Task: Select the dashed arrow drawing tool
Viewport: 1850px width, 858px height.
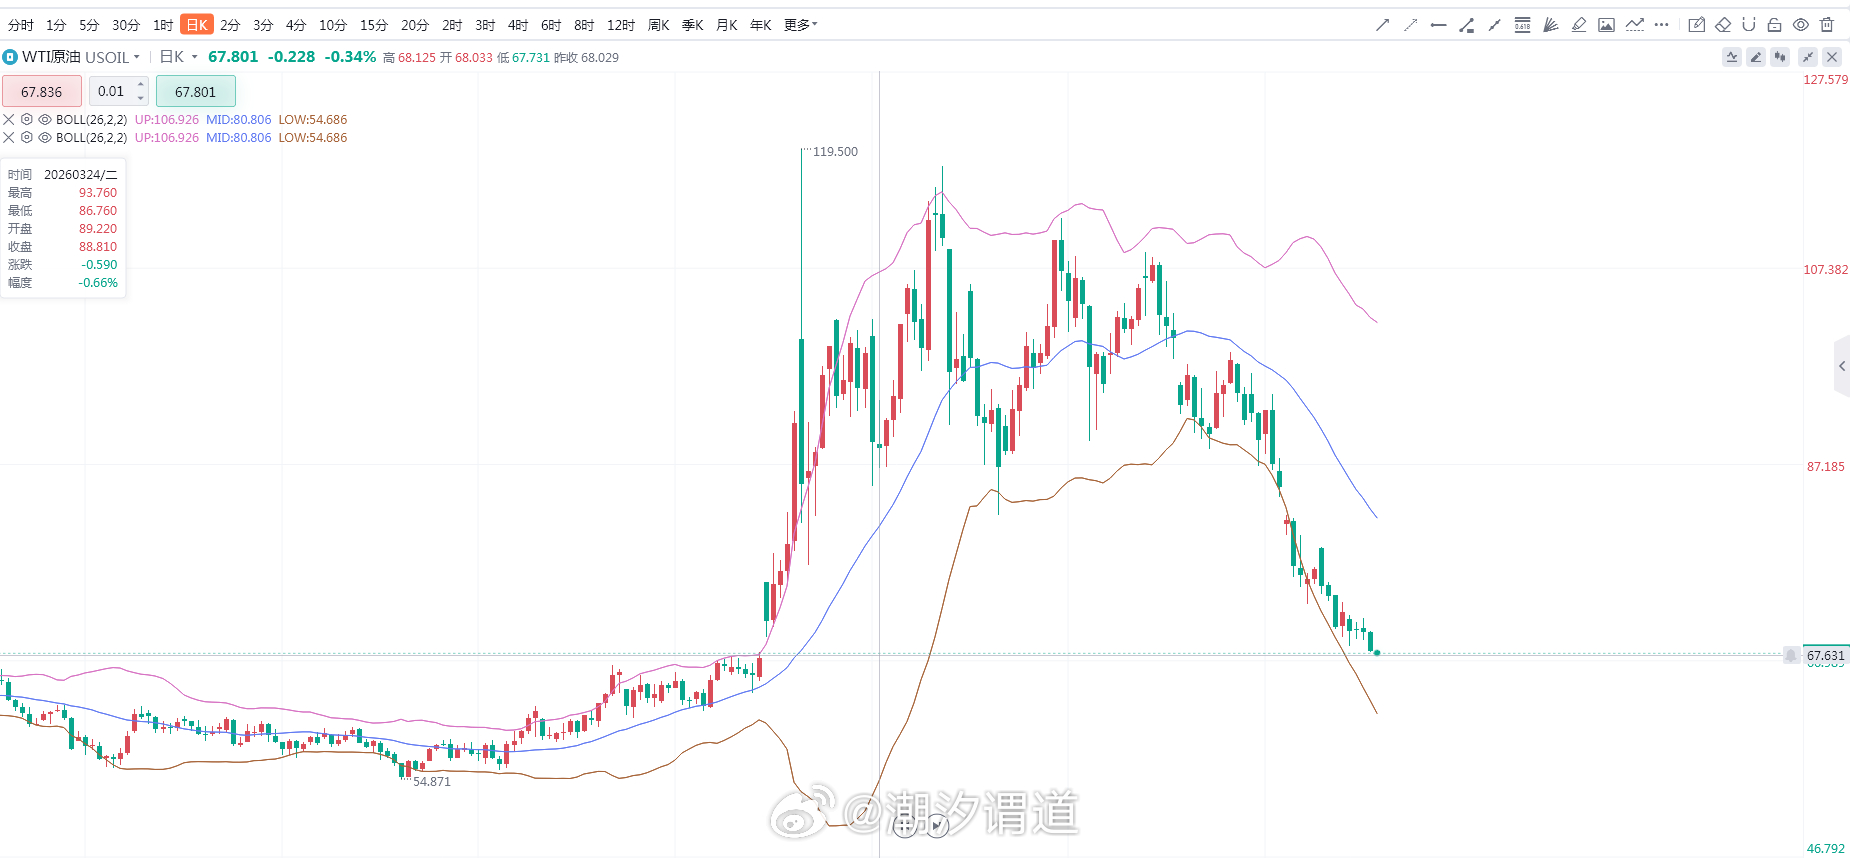Action: click(x=1410, y=25)
